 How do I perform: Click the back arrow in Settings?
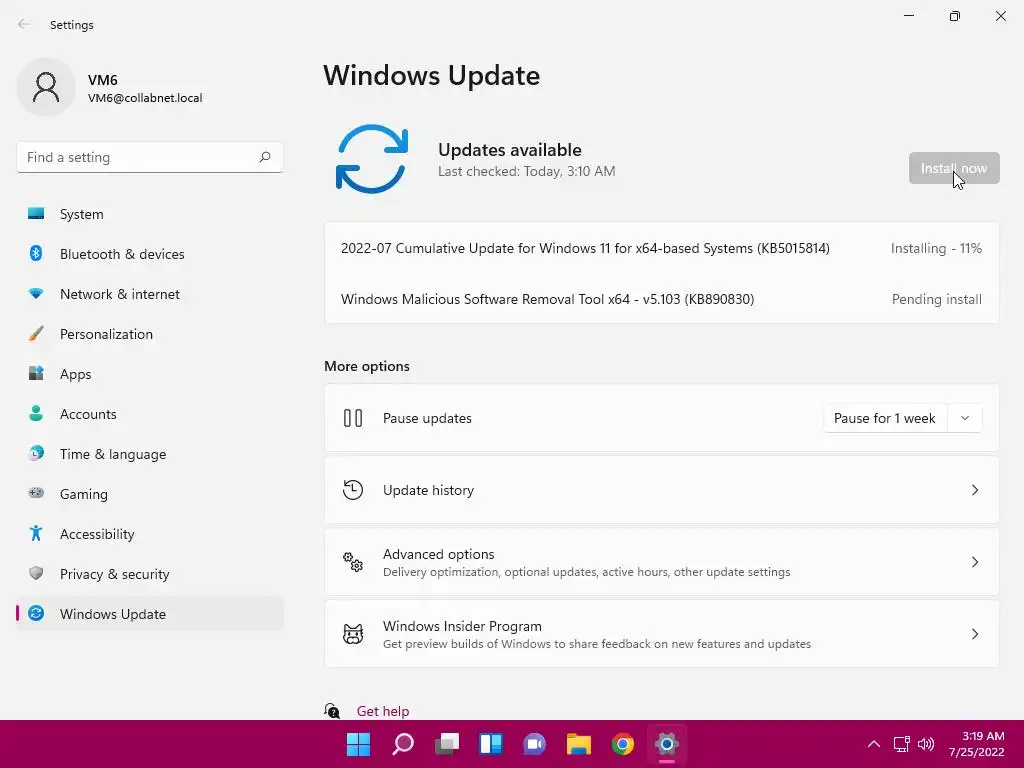click(24, 24)
